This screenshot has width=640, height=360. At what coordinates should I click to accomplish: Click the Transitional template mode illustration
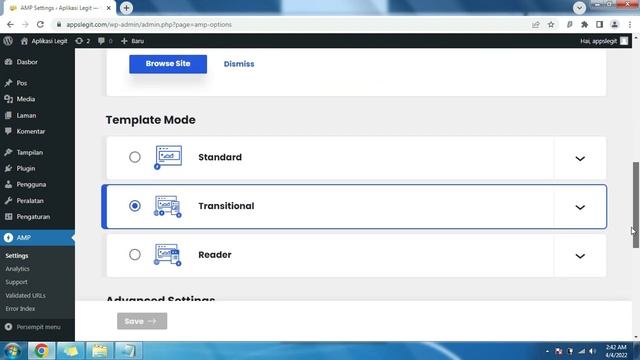[168, 206]
